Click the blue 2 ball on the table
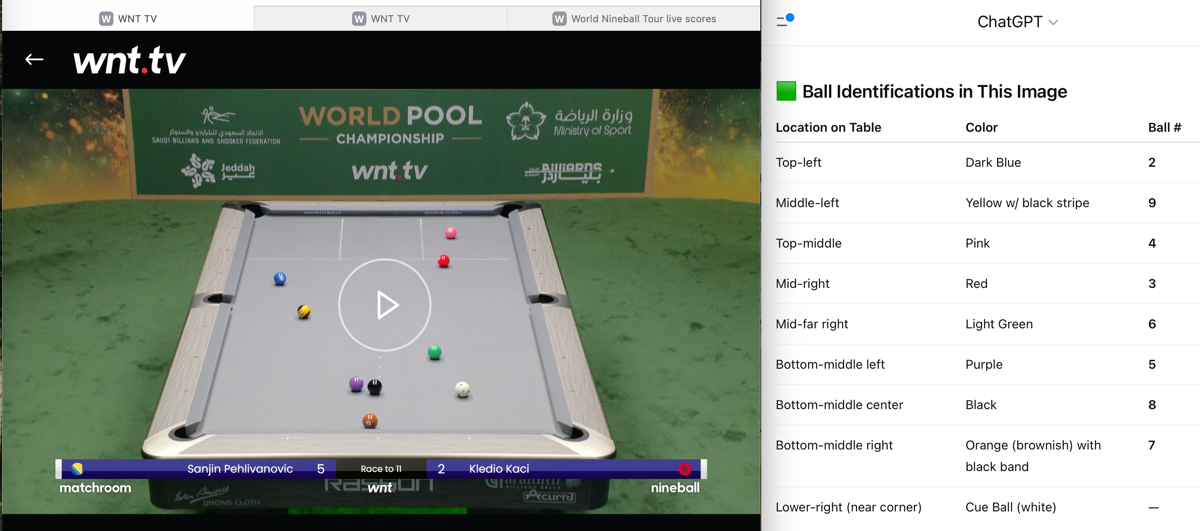 (x=280, y=279)
